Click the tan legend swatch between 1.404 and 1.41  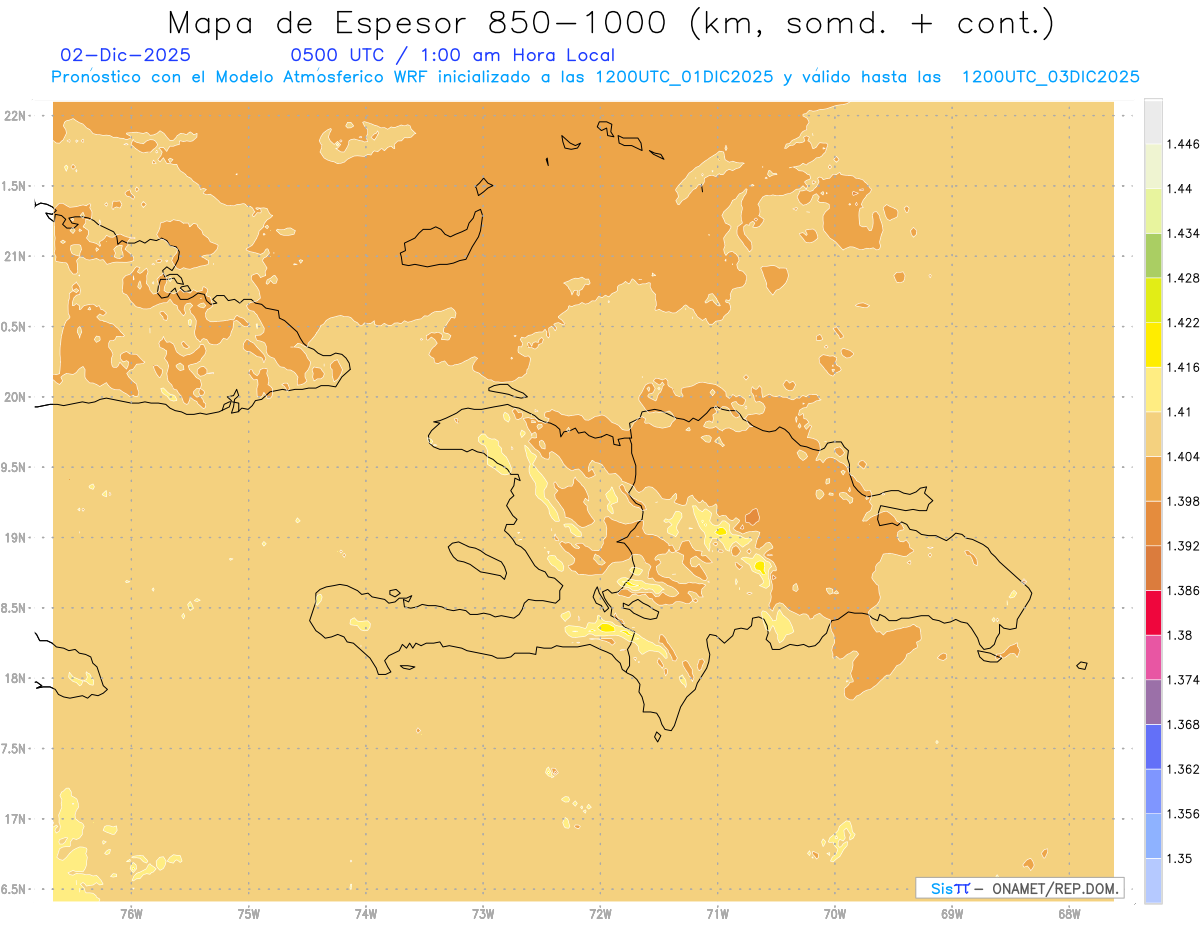click(x=1153, y=434)
